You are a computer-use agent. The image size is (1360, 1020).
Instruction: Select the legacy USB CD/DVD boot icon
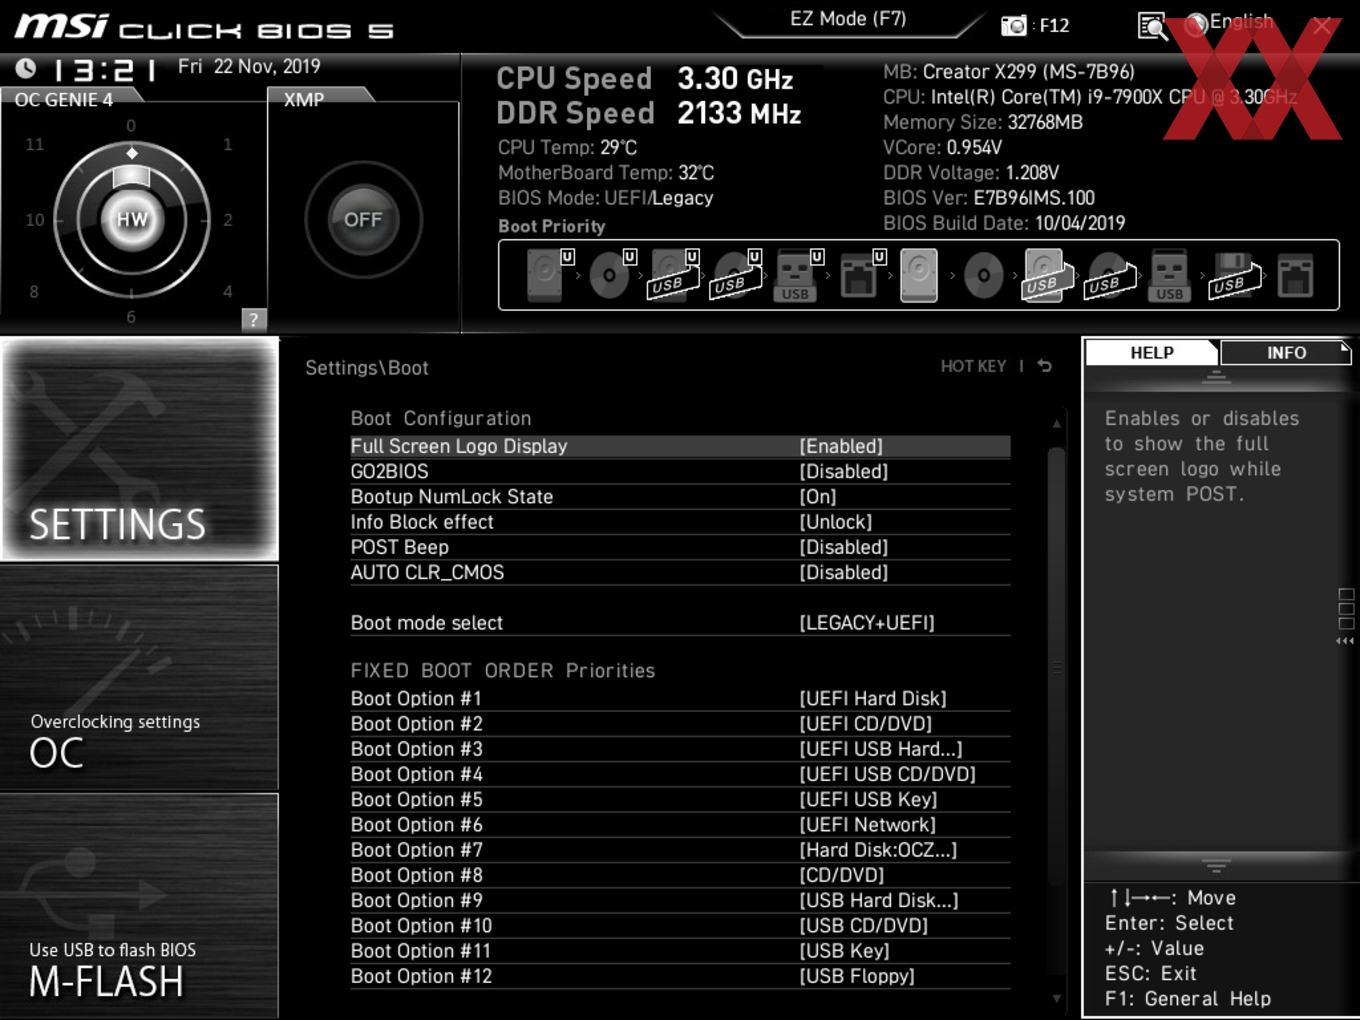pyautogui.click(x=1110, y=276)
